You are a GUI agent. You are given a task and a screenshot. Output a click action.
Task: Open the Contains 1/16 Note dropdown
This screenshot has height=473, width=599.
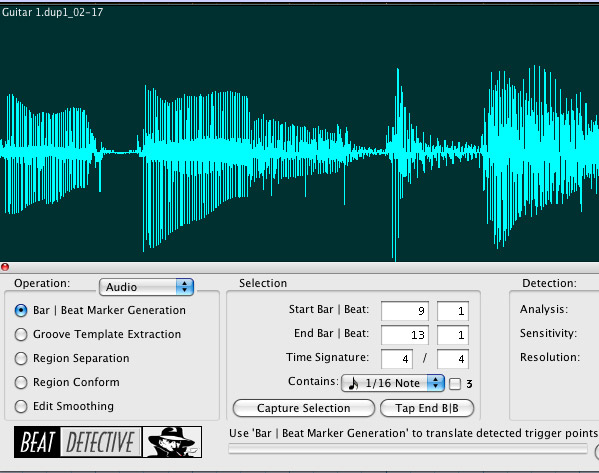[x=393, y=383]
